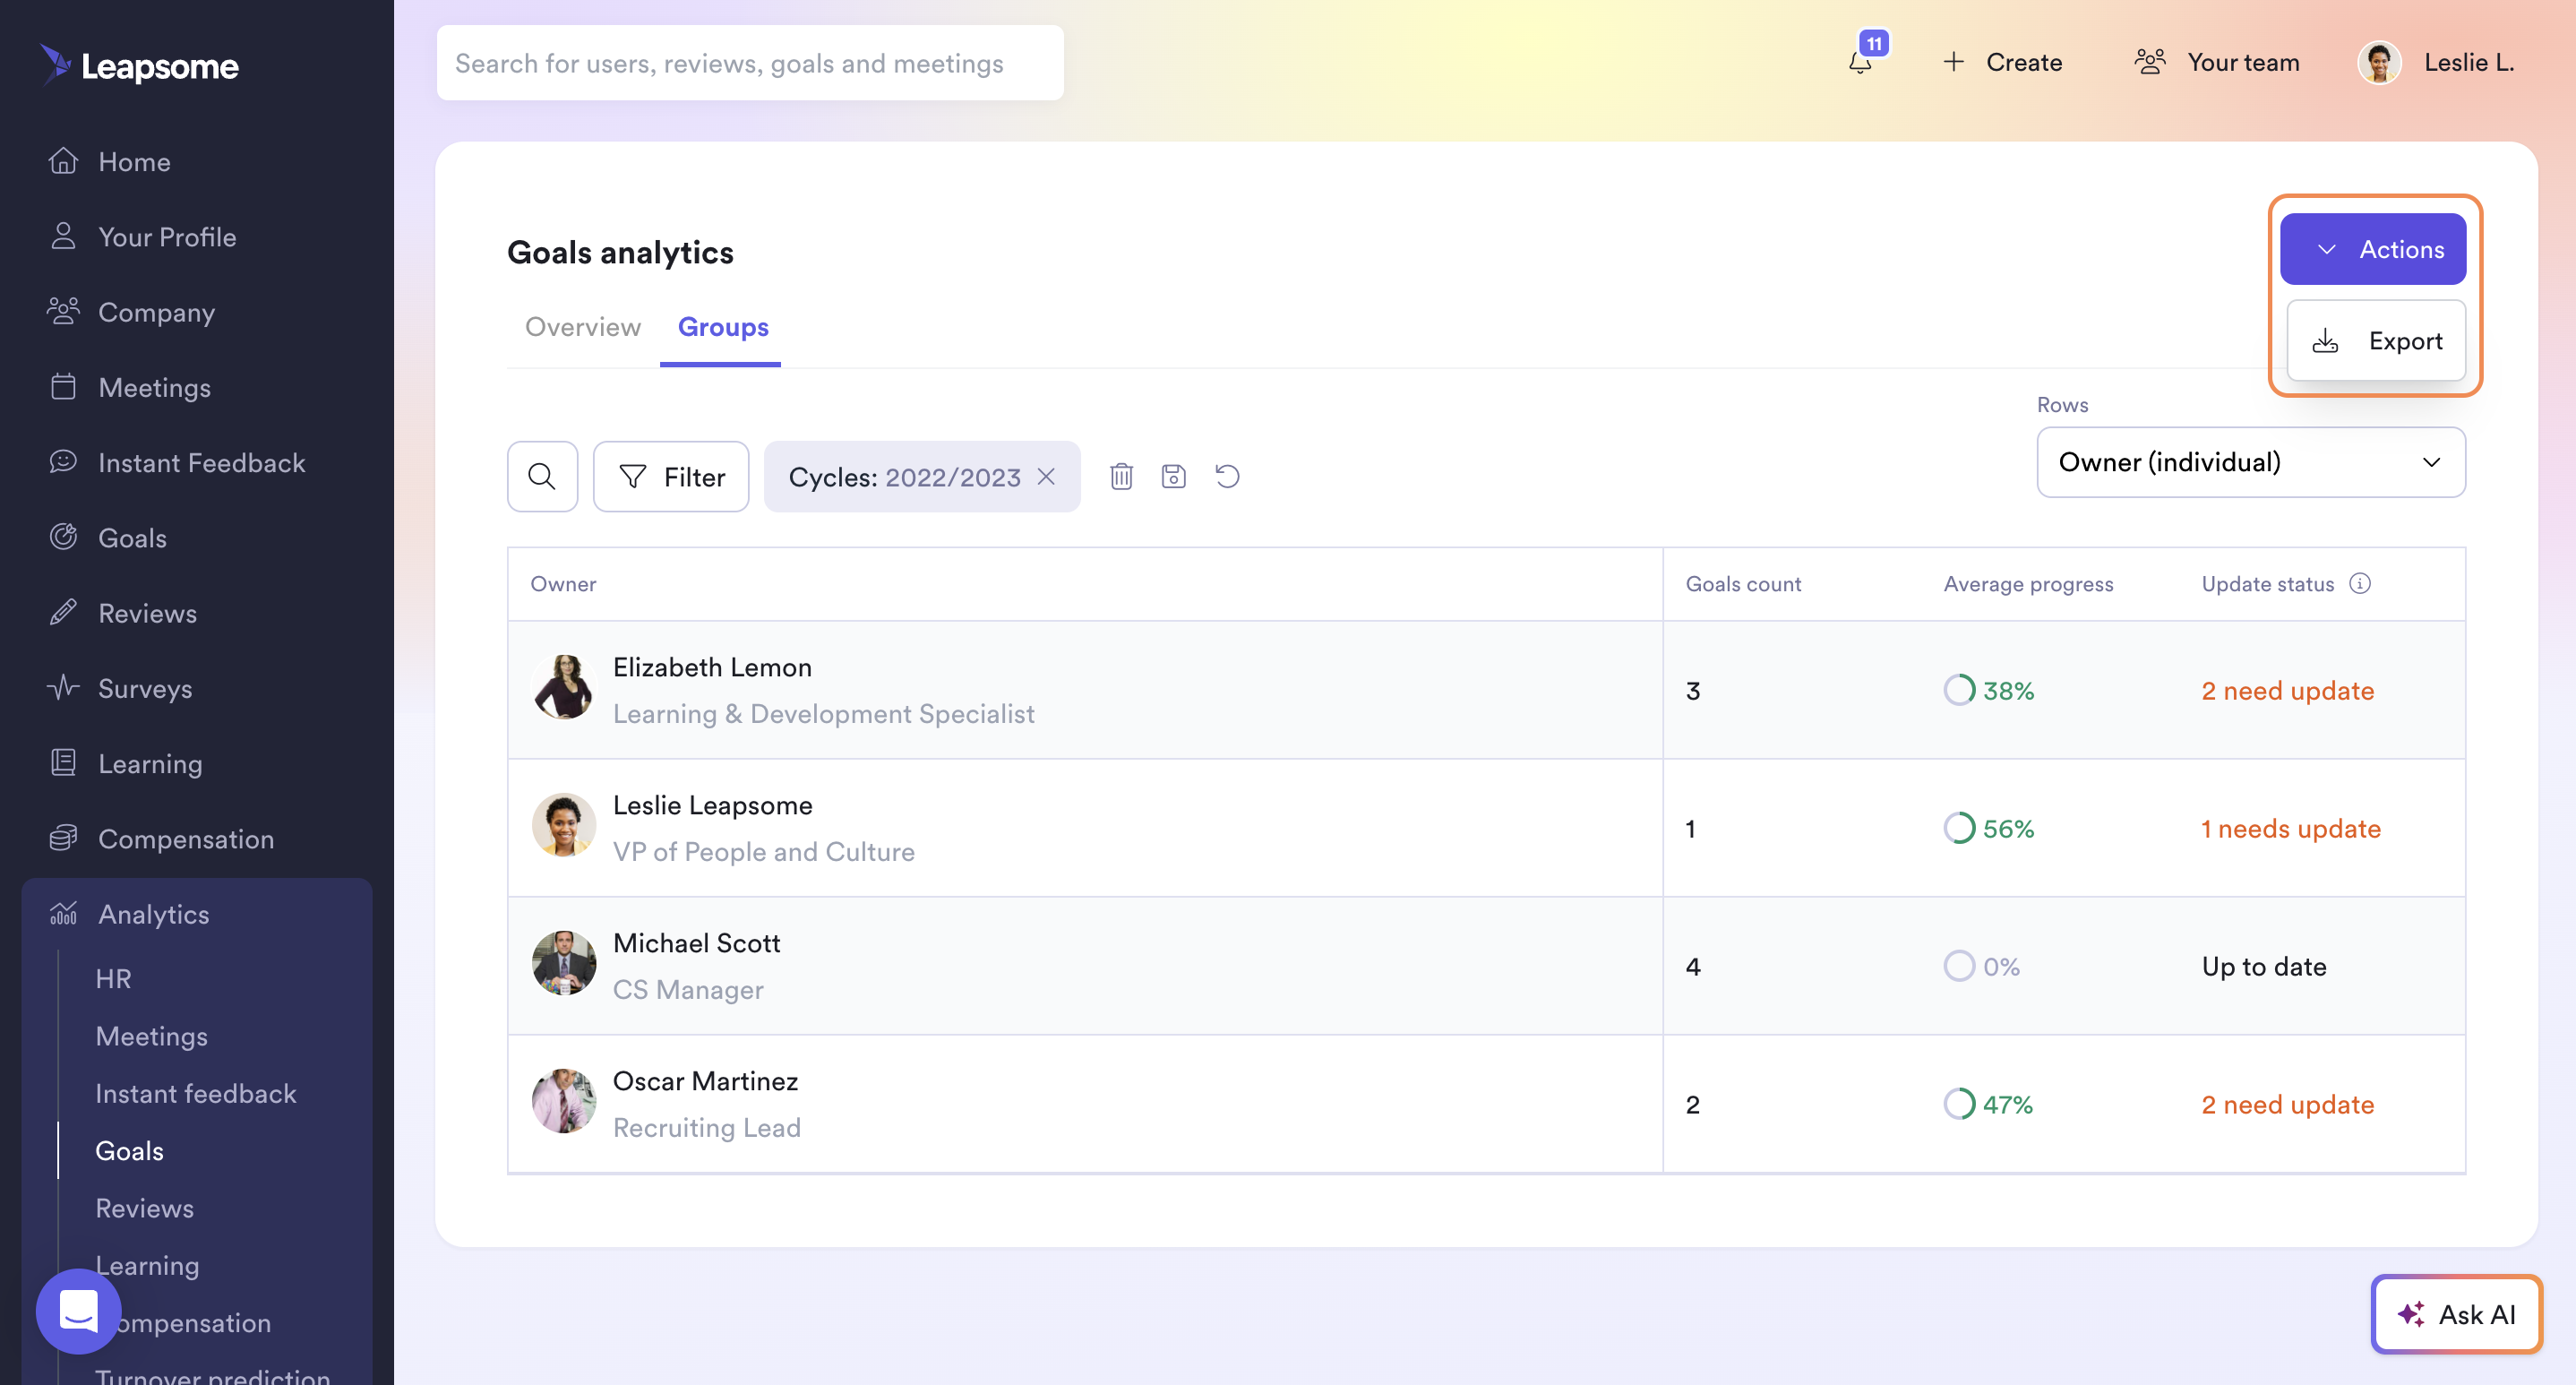The width and height of the screenshot is (2576, 1385).
Task: Click Michael Scott's avatar
Action: [x=564, y=963]
